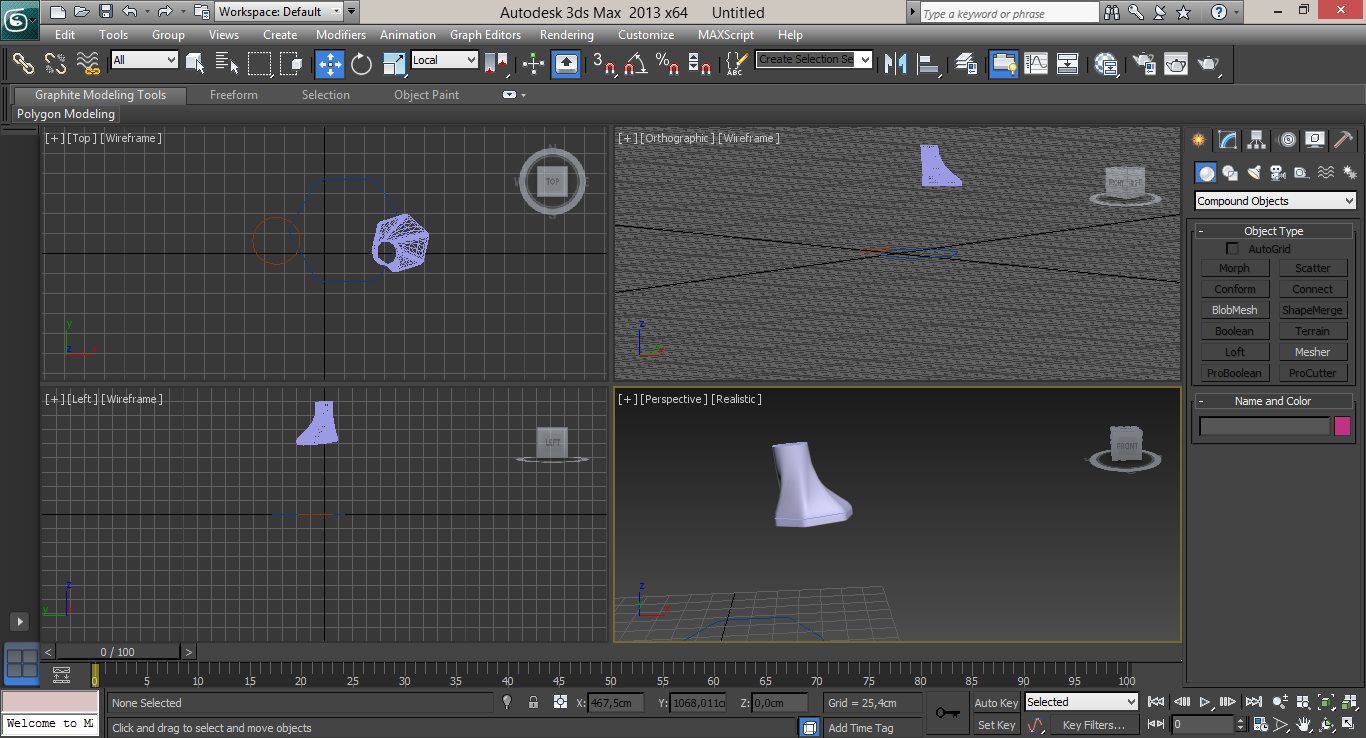Screen dimensions: 1366x738
Task: Open the Modifiers menu
Action: [341, 34]
